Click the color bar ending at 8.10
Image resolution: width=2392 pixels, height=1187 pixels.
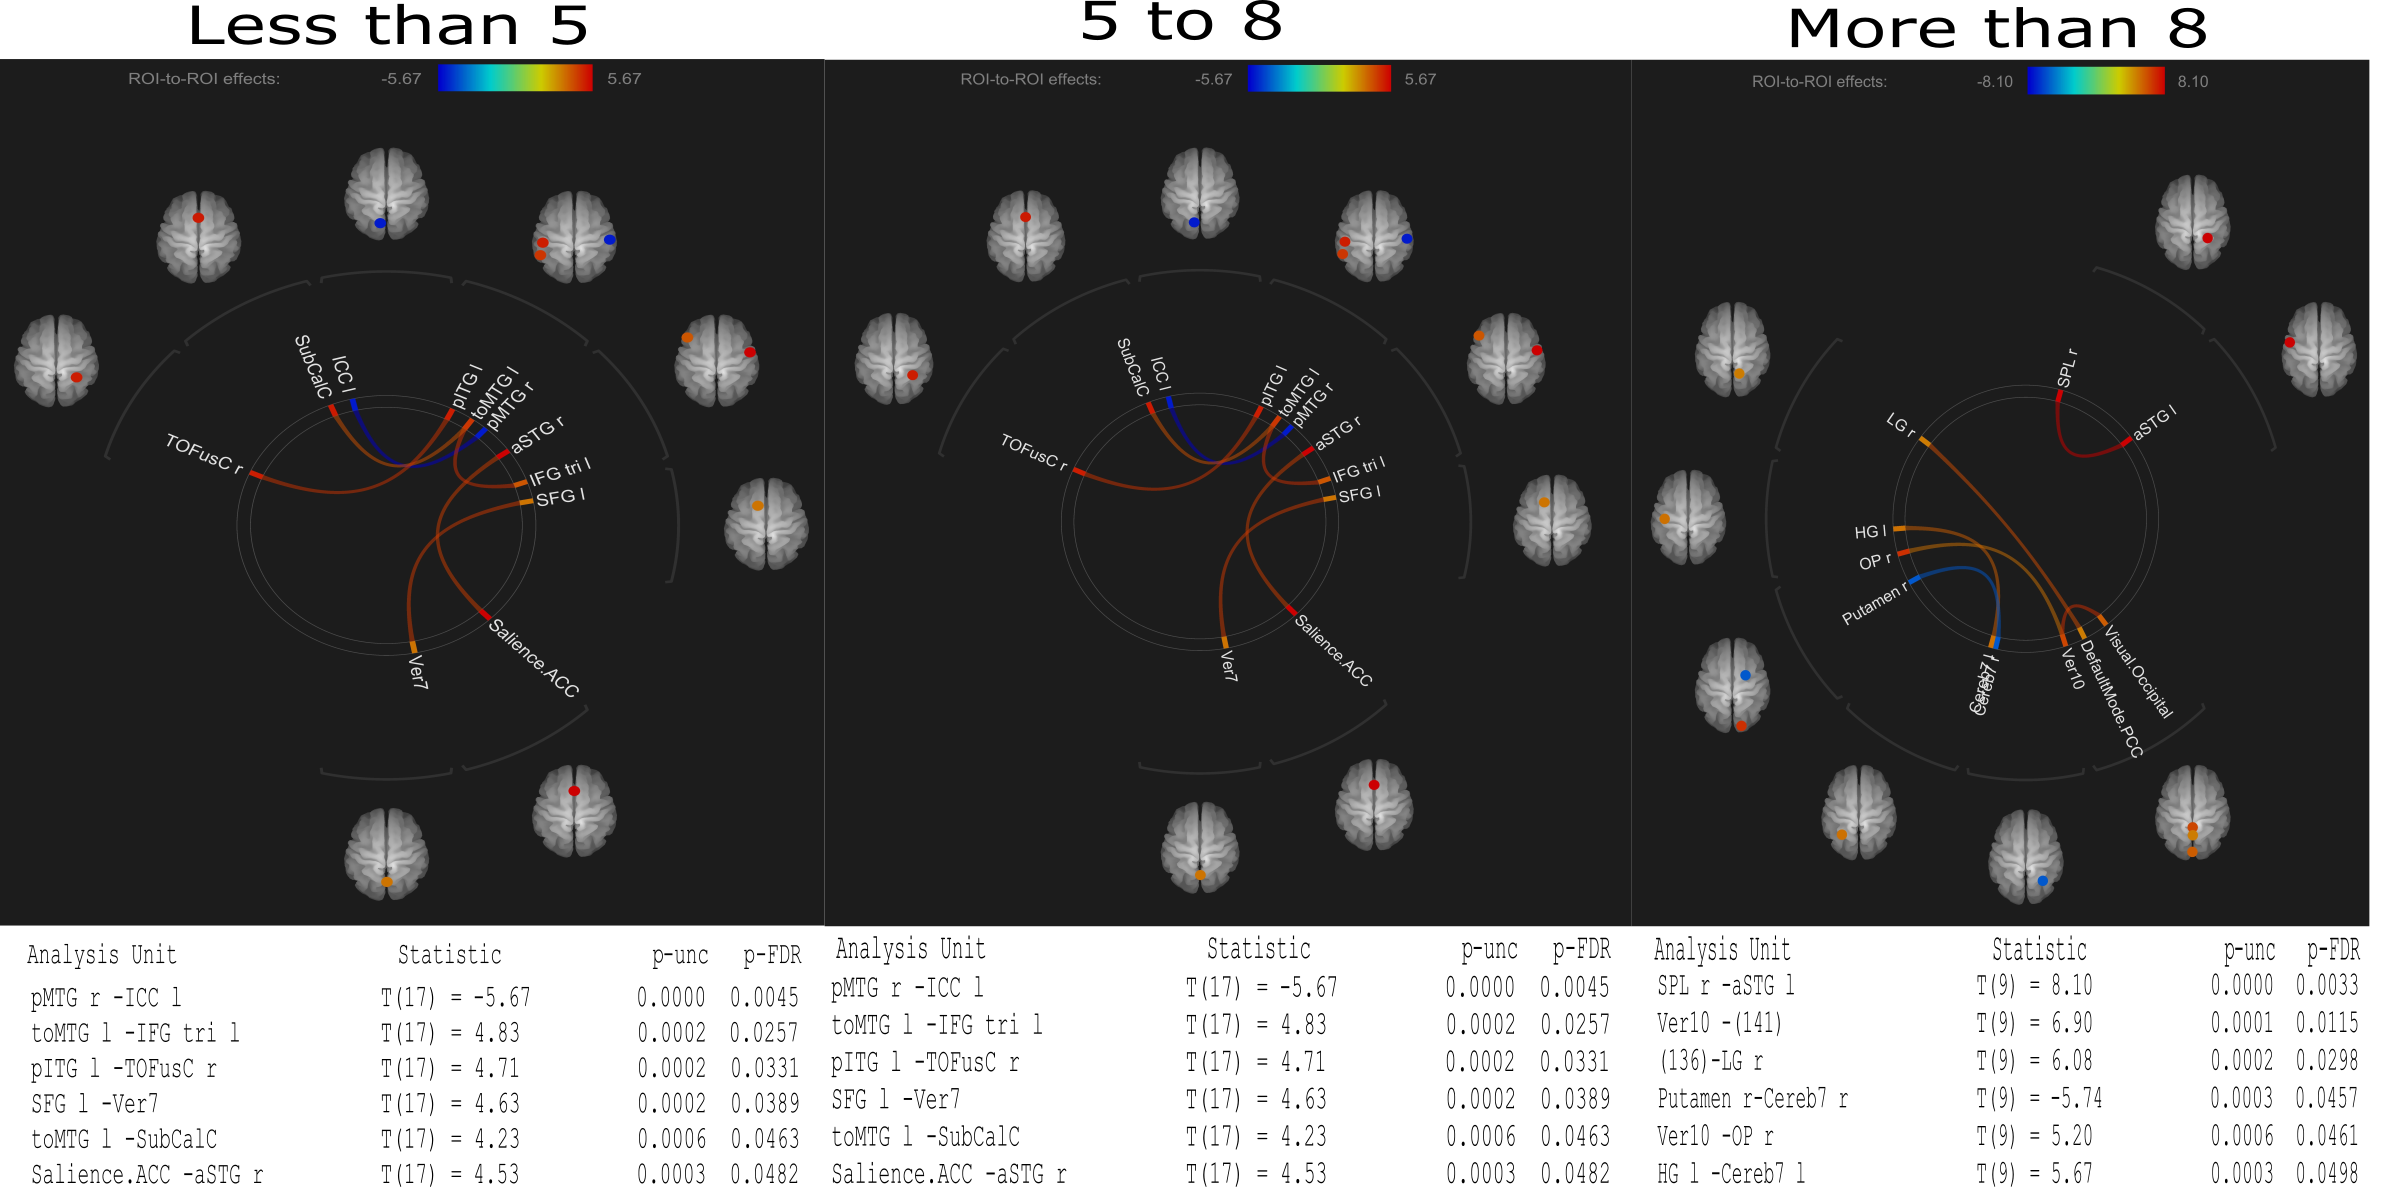(x=2095, y=81)
